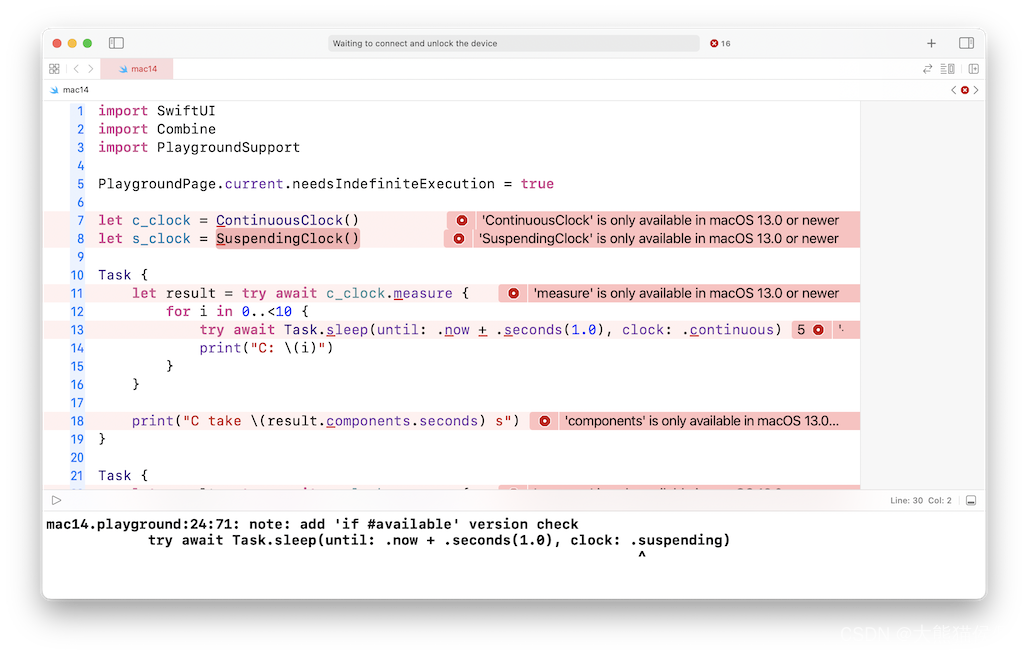Add editor on right icon
Image resolution: width=1028 pixels, height=655 pixels.
(x=974, y=69)
